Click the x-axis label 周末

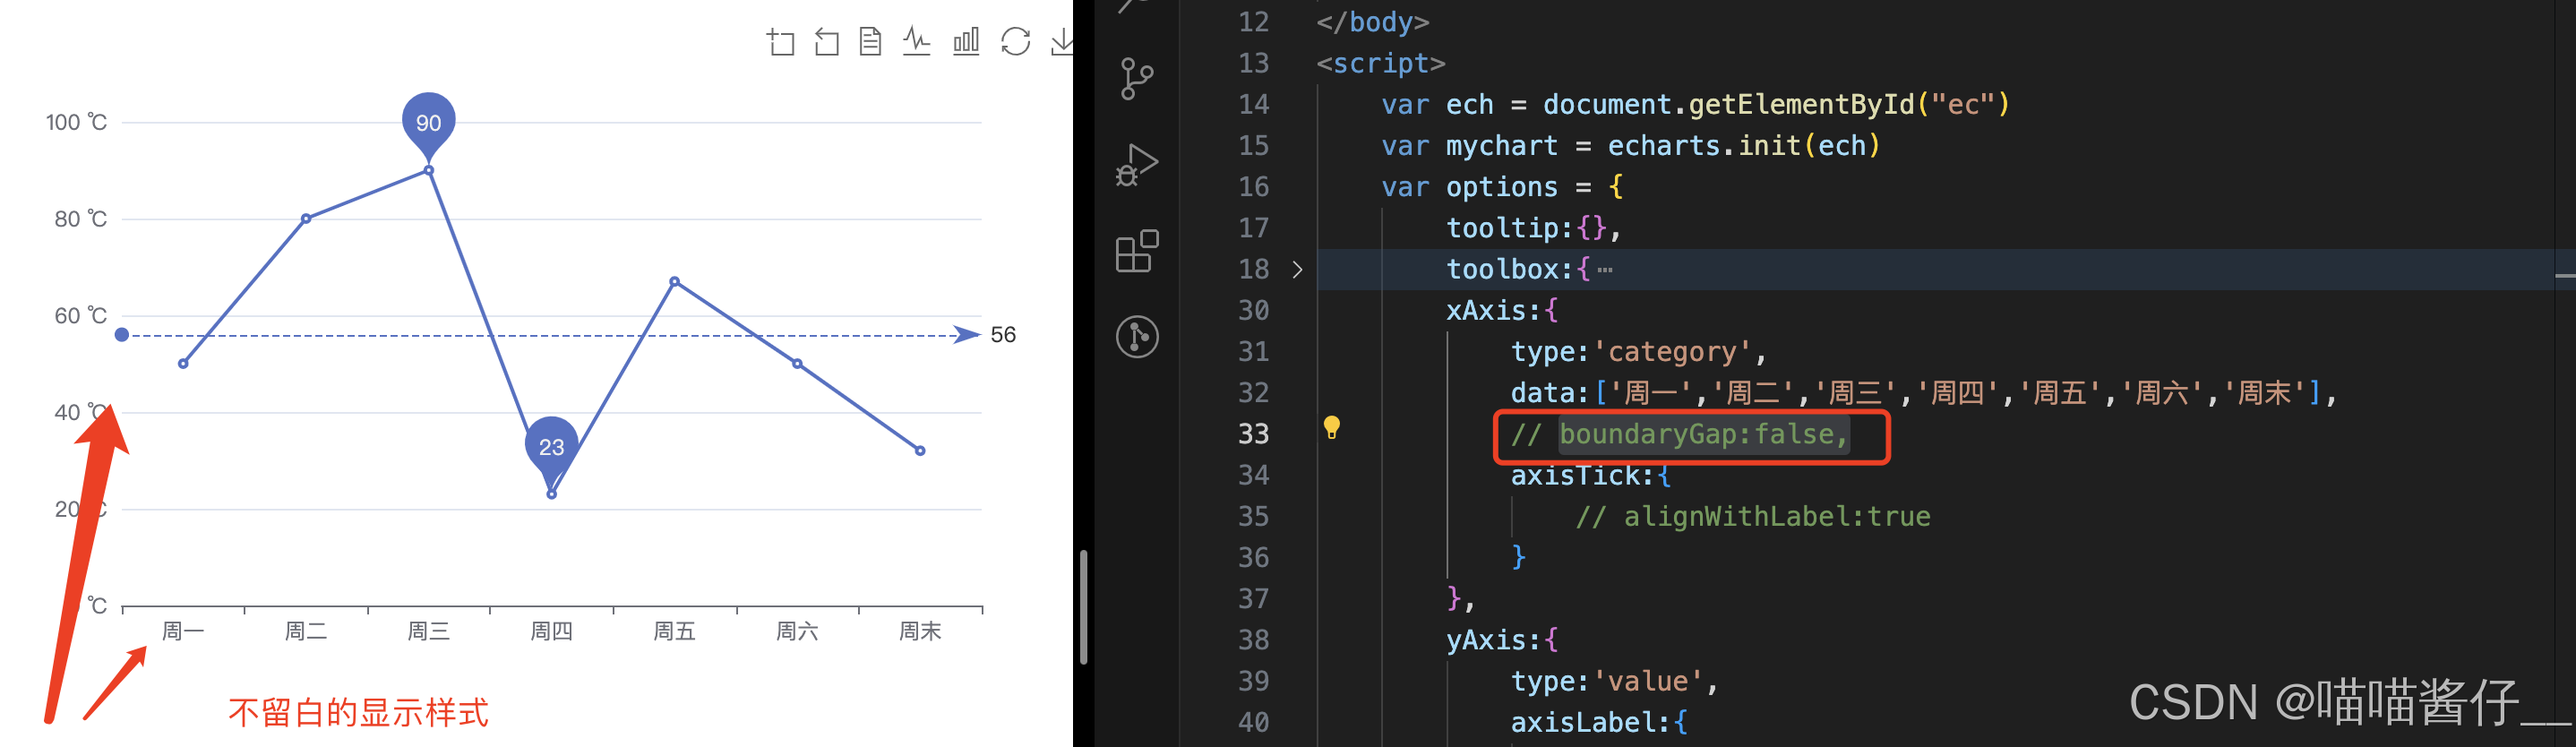920,631
